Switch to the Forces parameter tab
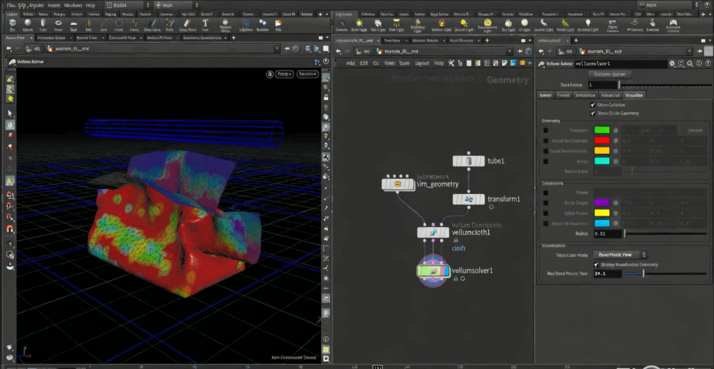This screenshot has width=714, height=369. pyautogui.click(x=563, y=95)
